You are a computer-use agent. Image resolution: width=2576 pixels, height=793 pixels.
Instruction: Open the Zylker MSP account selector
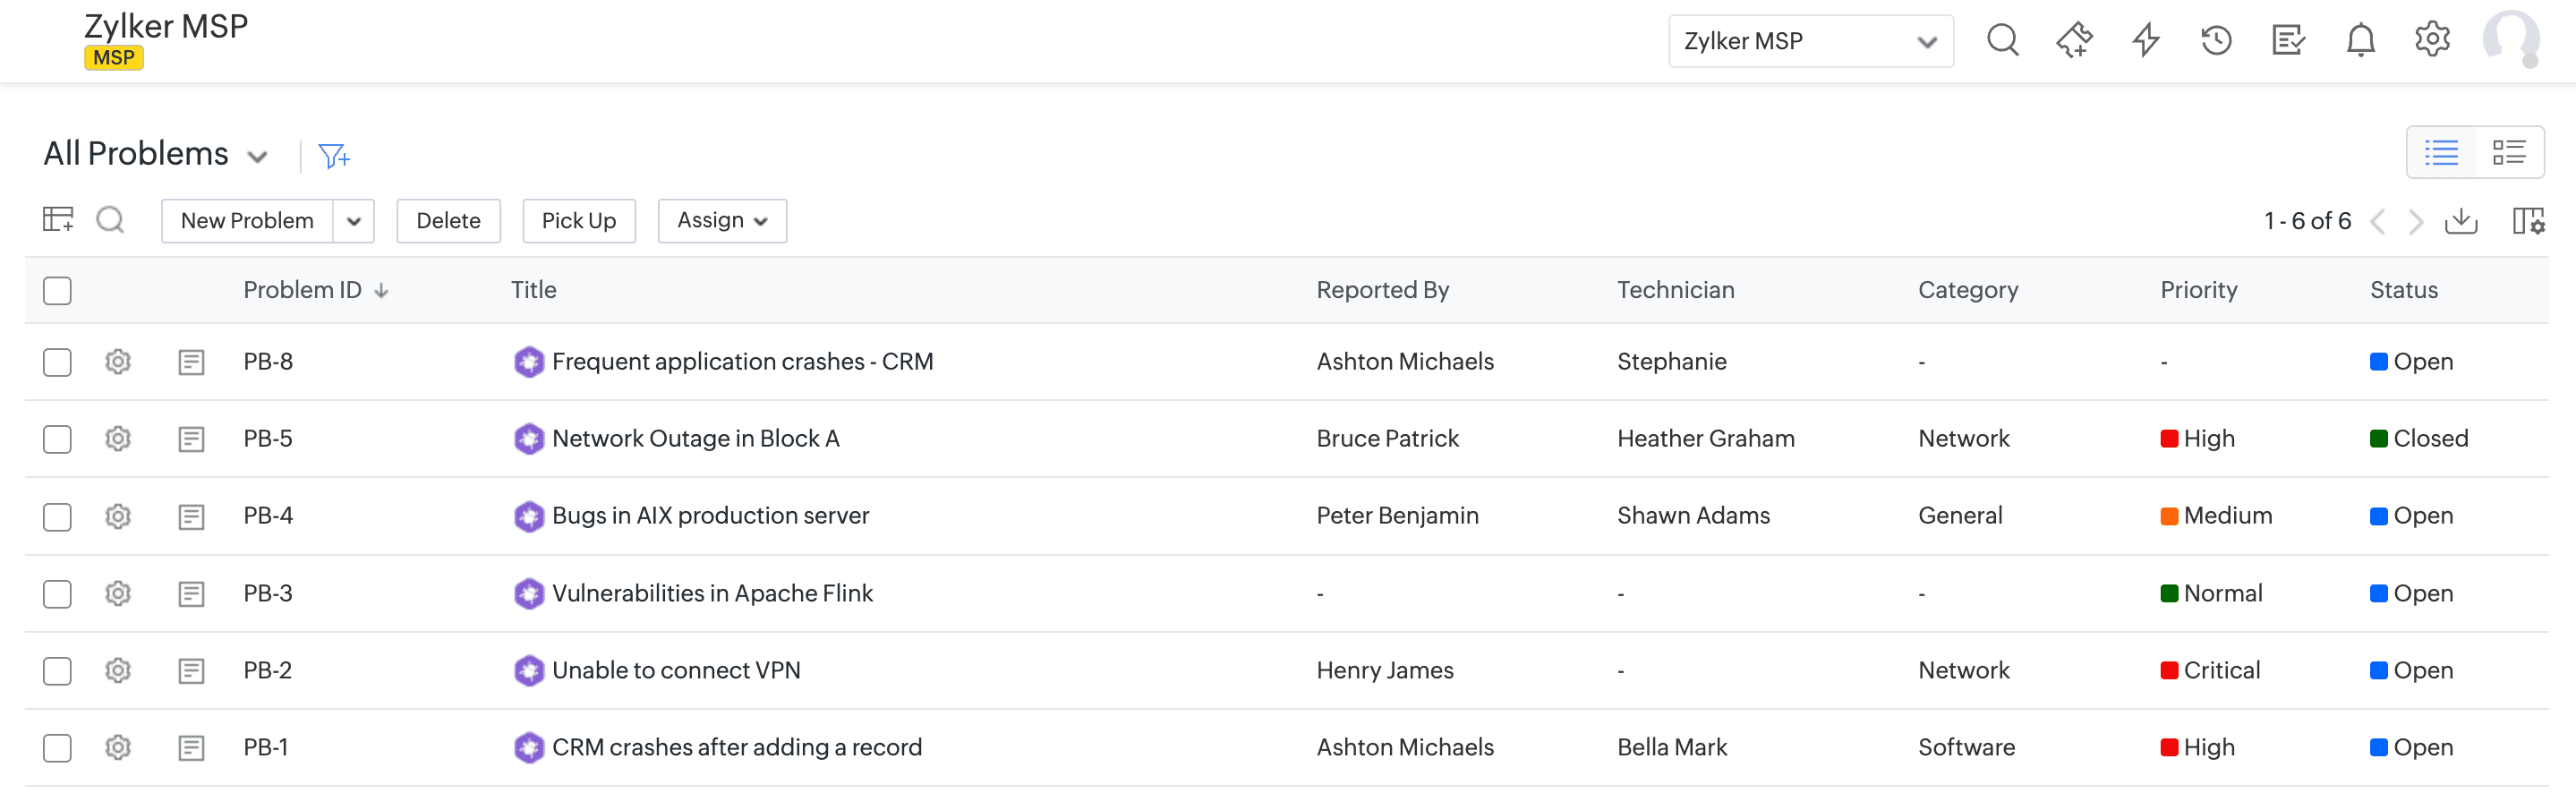1810,41
